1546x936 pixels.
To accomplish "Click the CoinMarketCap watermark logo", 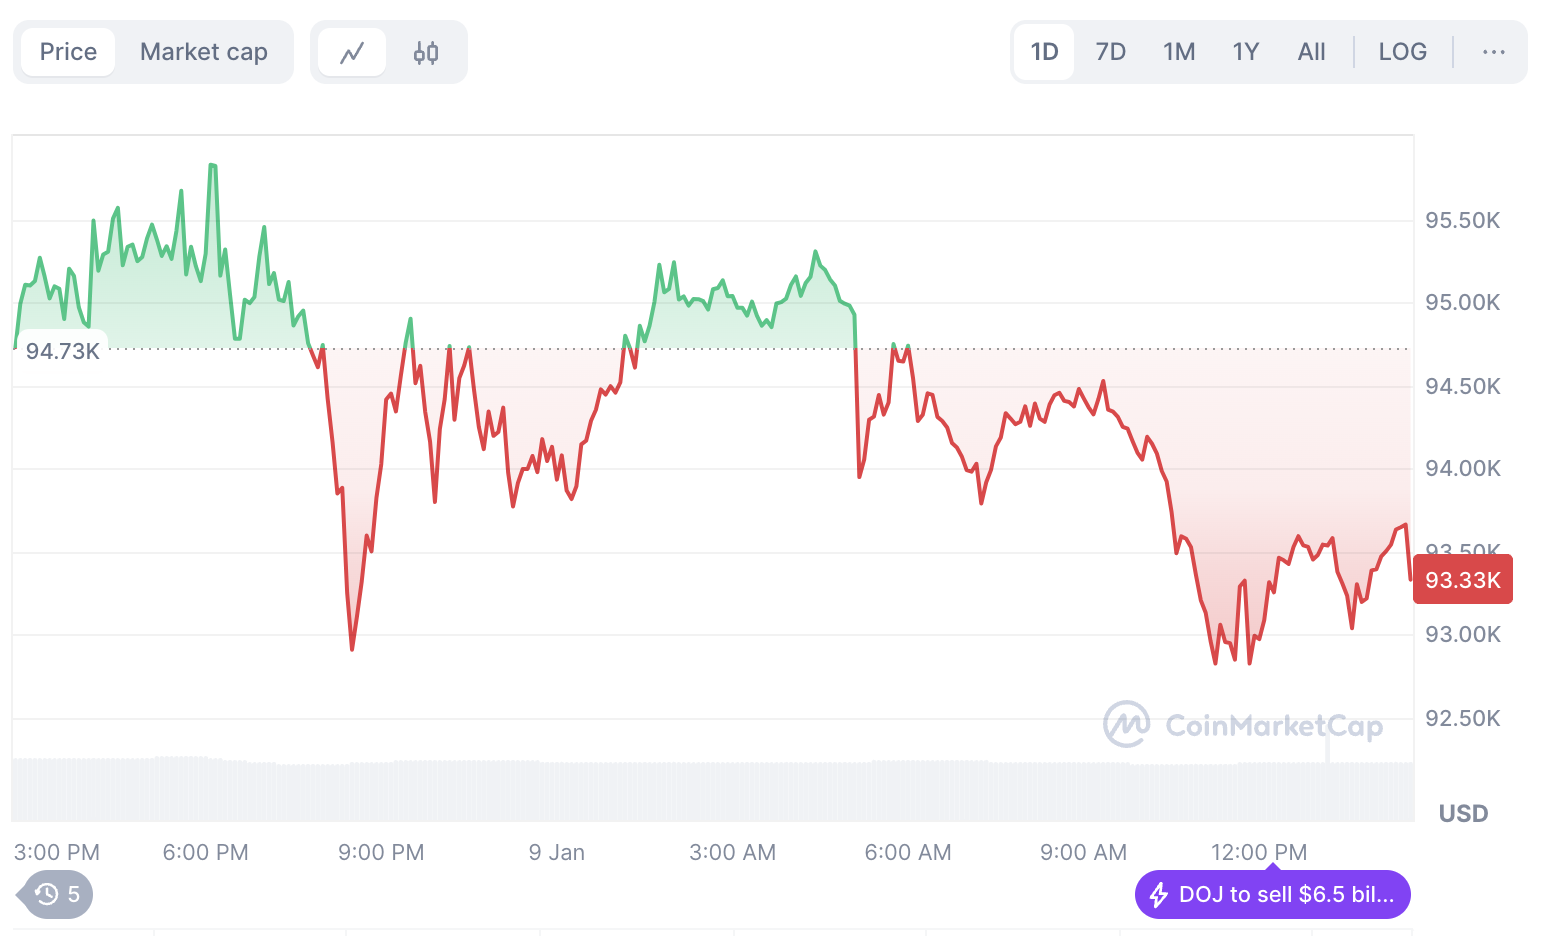I will pyautogui.click(x=1243, y=725).
